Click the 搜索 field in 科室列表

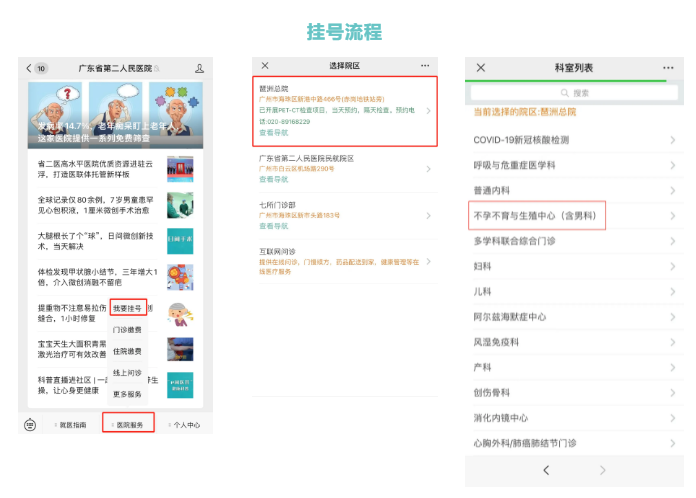point(574,93)
